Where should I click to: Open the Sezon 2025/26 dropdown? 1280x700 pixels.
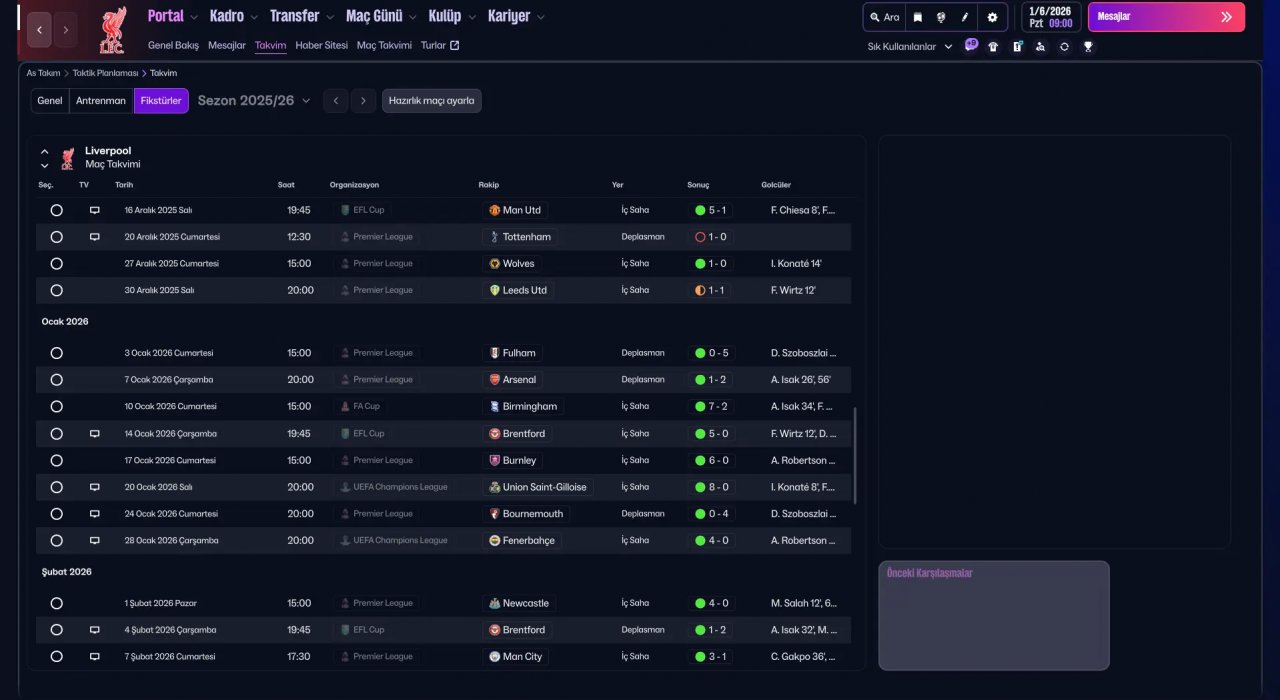click(x=254, y=101)
